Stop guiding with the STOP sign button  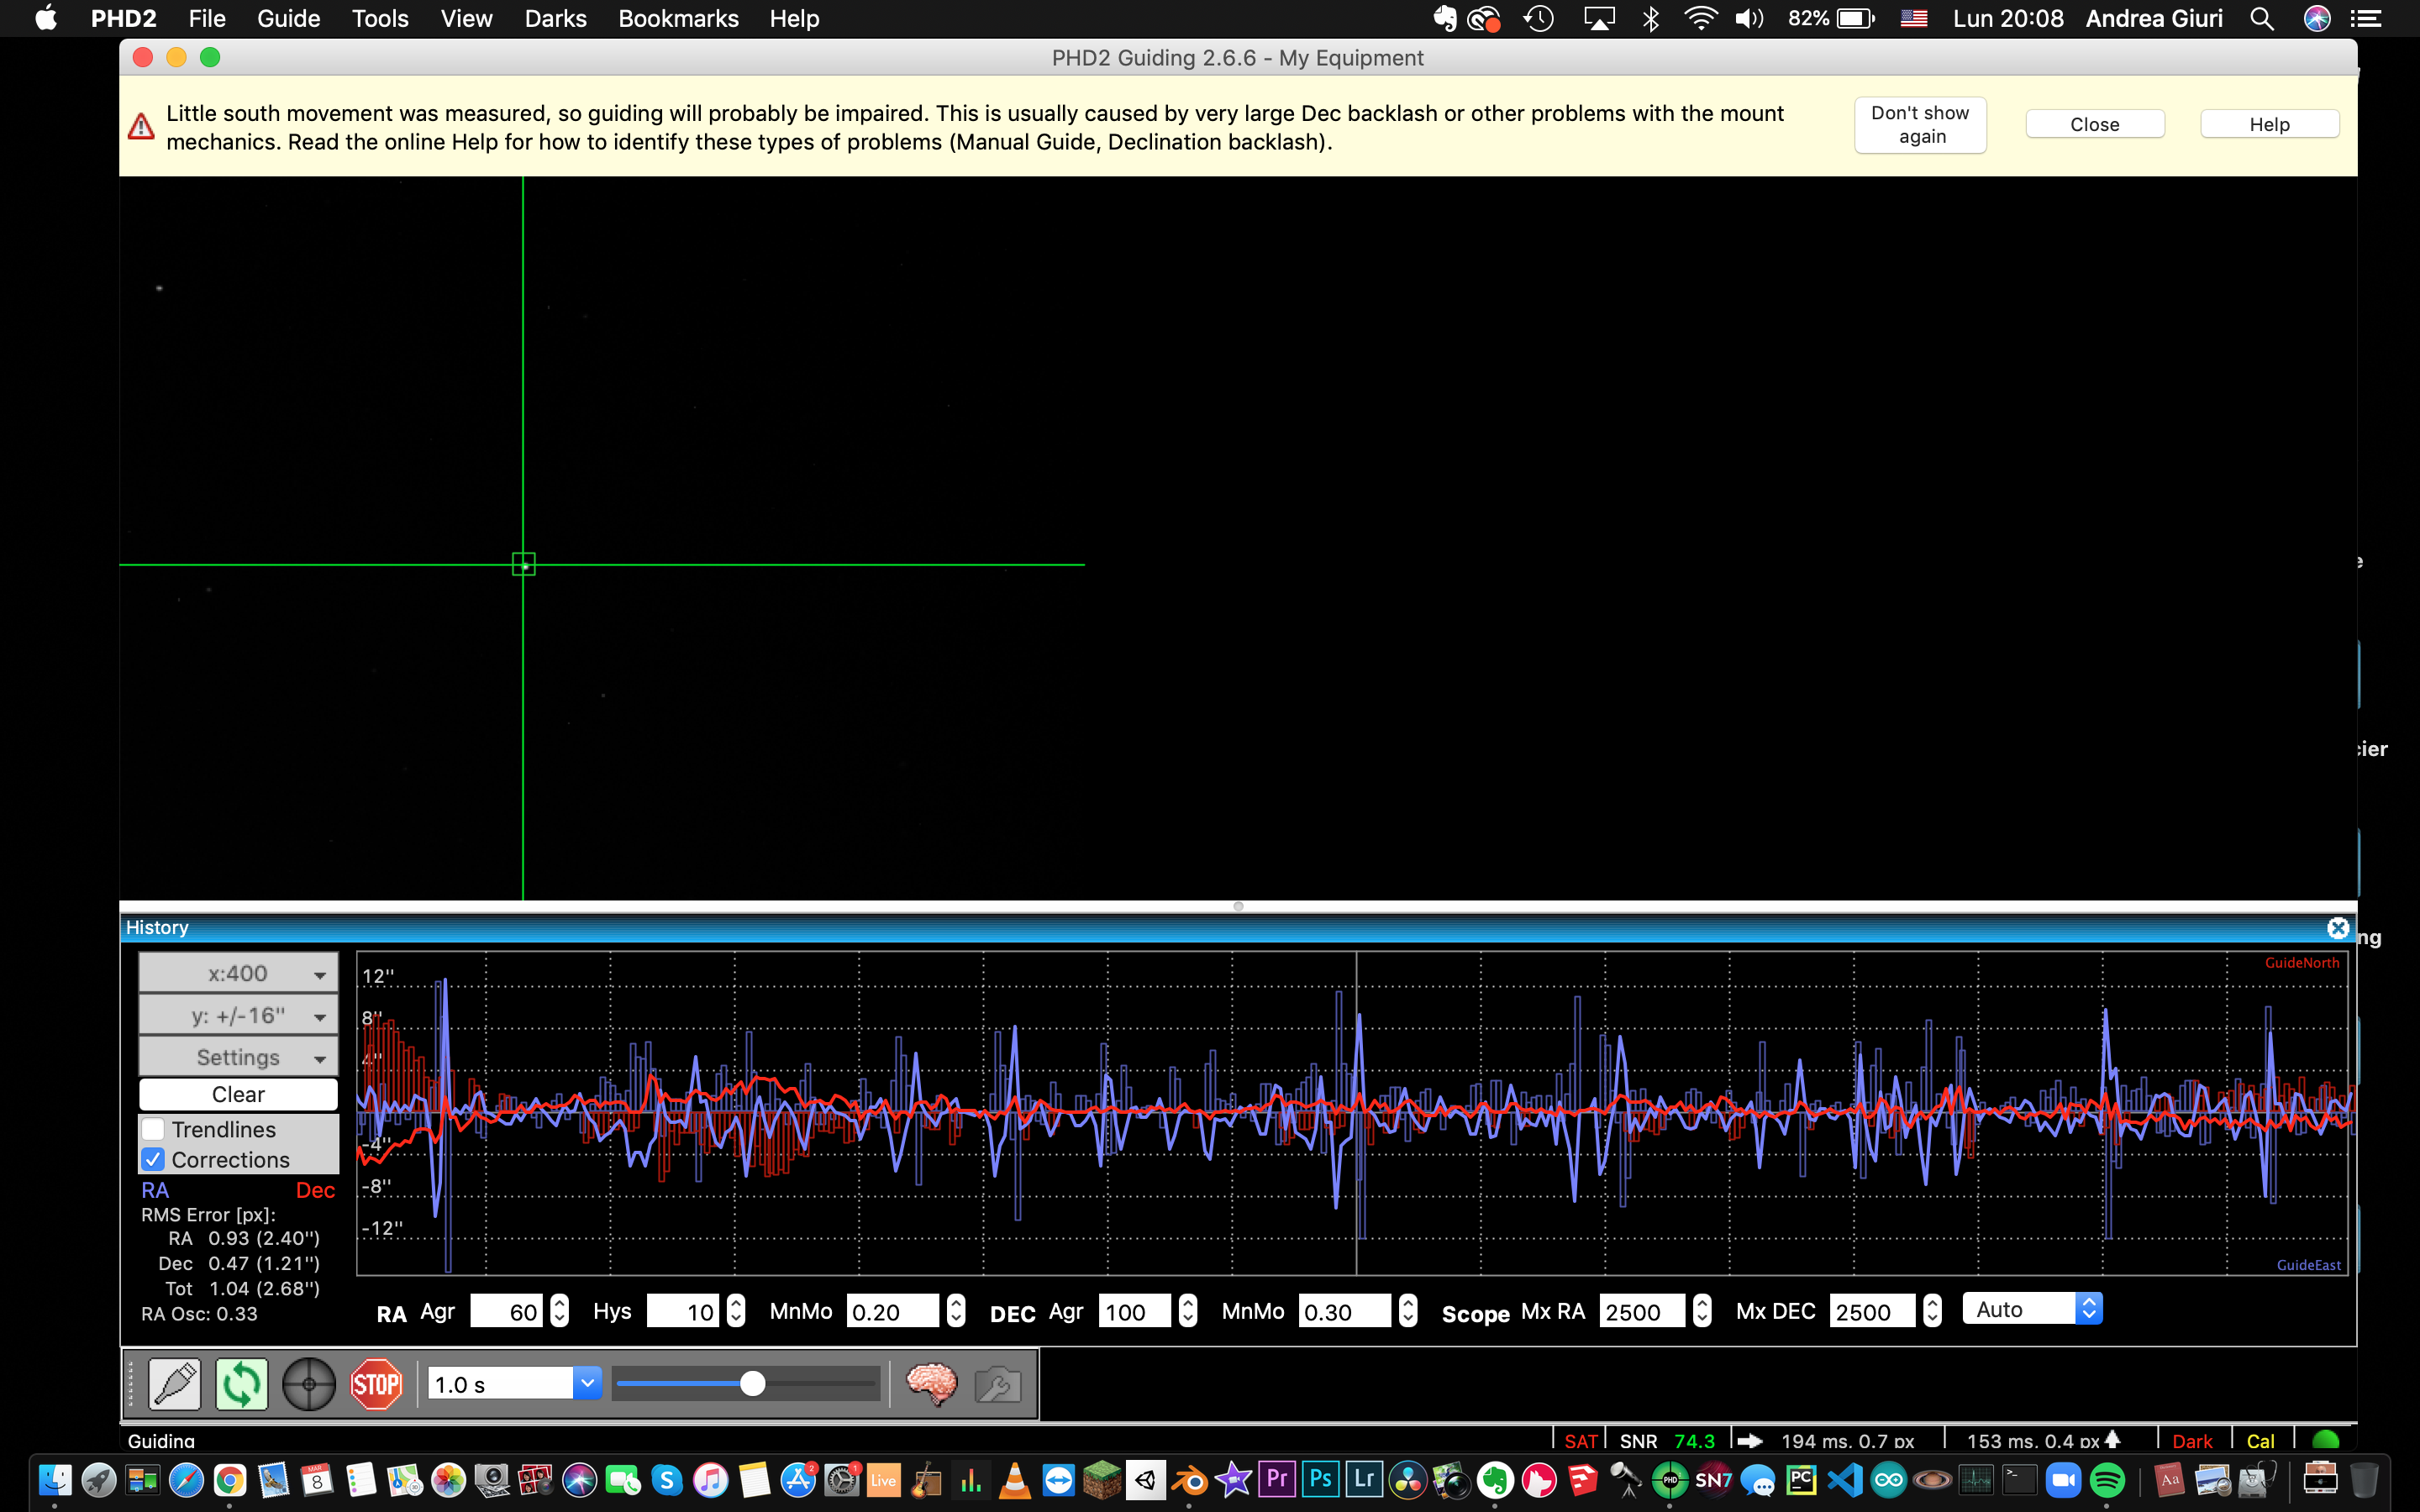click(x=376, y=1384)
